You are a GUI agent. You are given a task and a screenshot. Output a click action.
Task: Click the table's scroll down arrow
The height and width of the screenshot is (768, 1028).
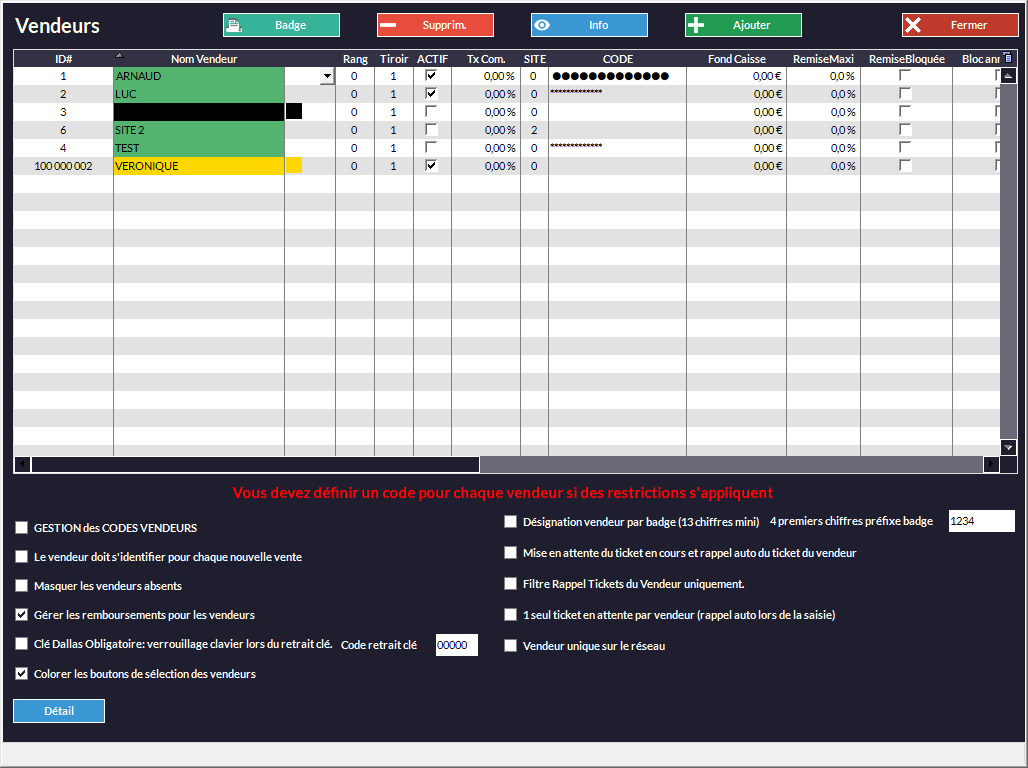click(x=1008, y=448)
